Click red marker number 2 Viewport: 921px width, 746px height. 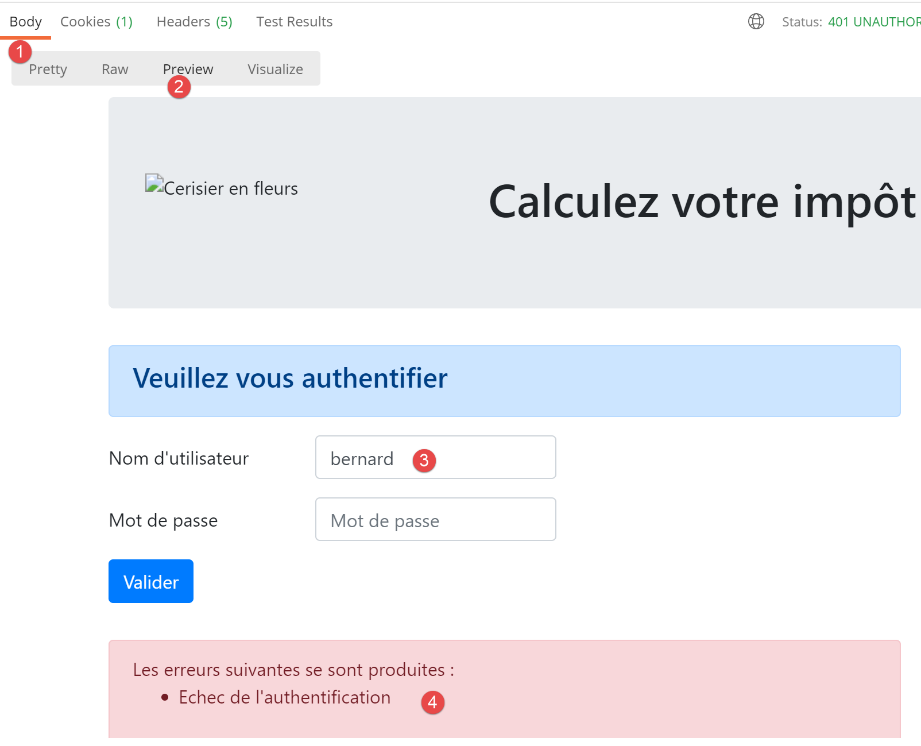click(179, 87)
